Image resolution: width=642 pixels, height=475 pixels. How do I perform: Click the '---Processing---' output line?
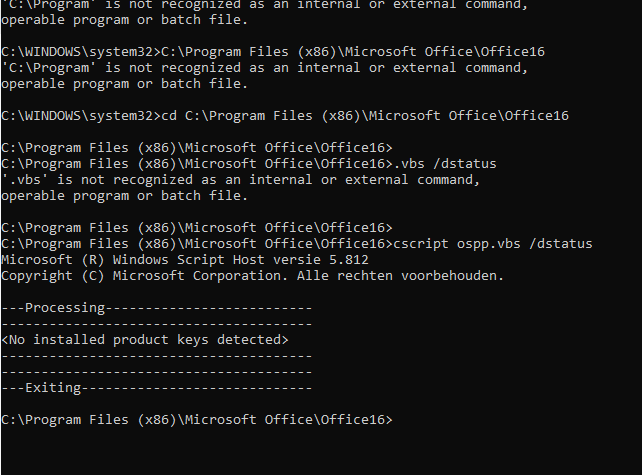click(157, 308)
